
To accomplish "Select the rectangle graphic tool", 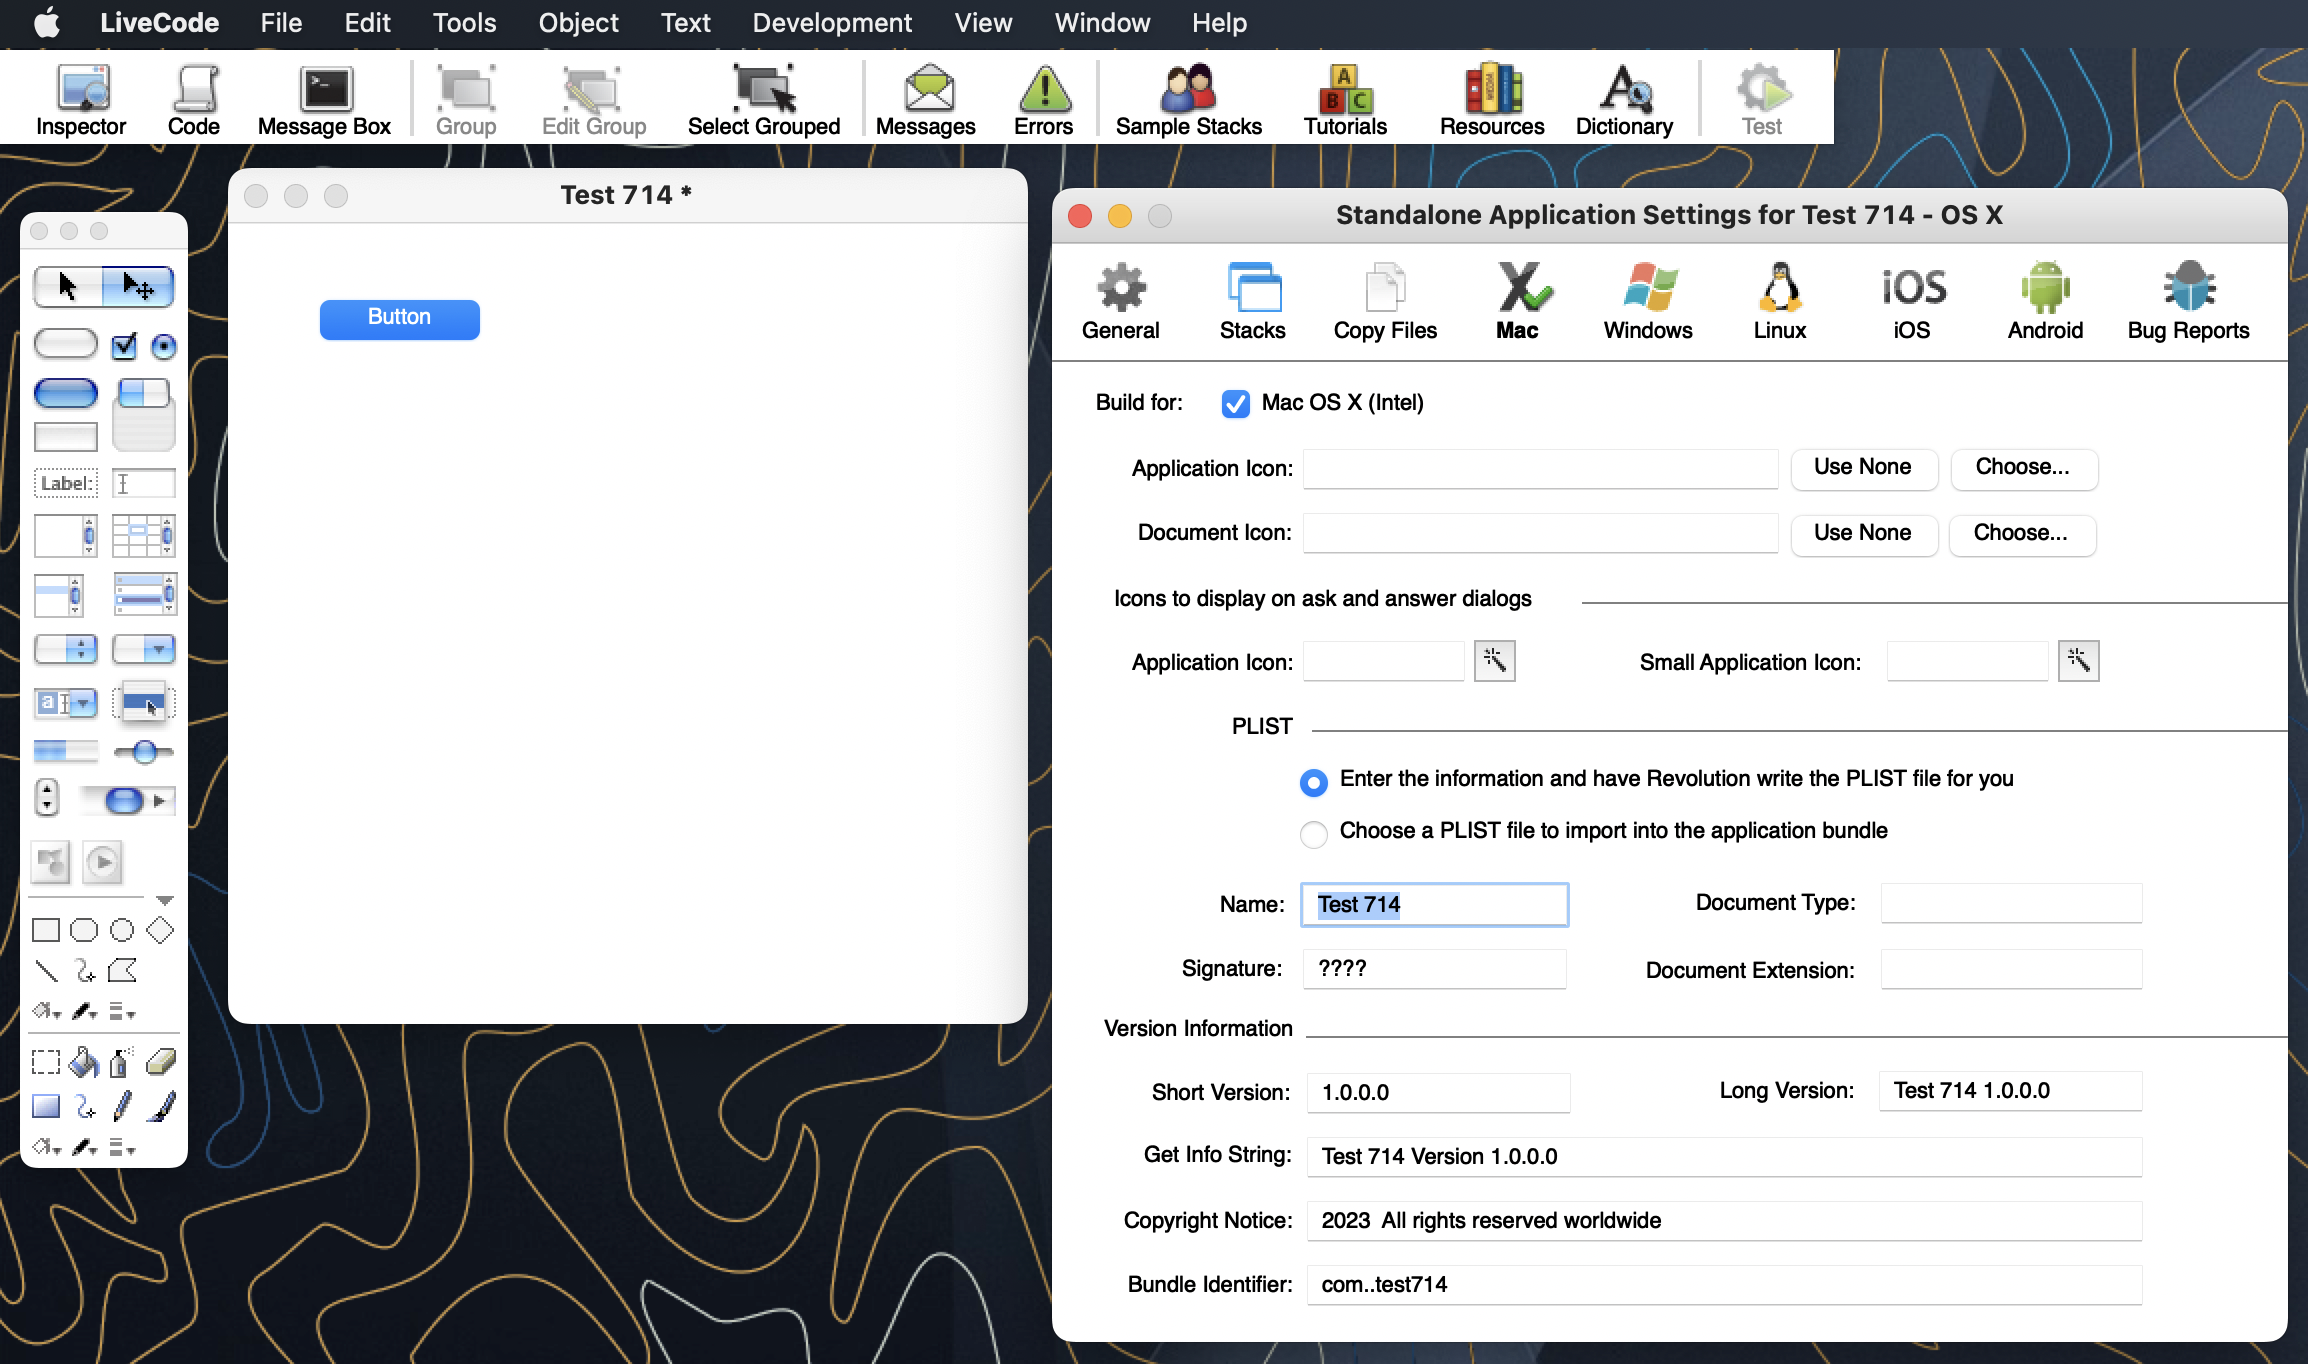I will point(46,930).
